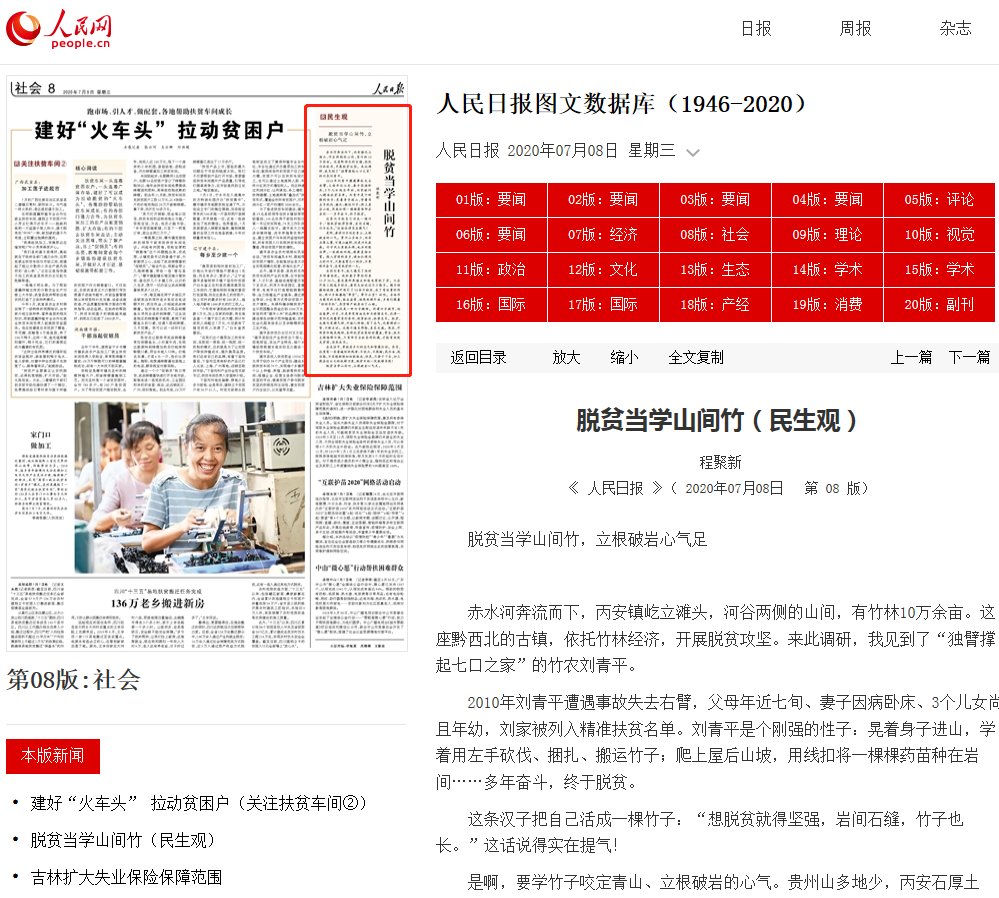Click 返回目录 in article toolbar
Image resolution: width=999 pixels, height=898 pixels.
pos(478,358)
